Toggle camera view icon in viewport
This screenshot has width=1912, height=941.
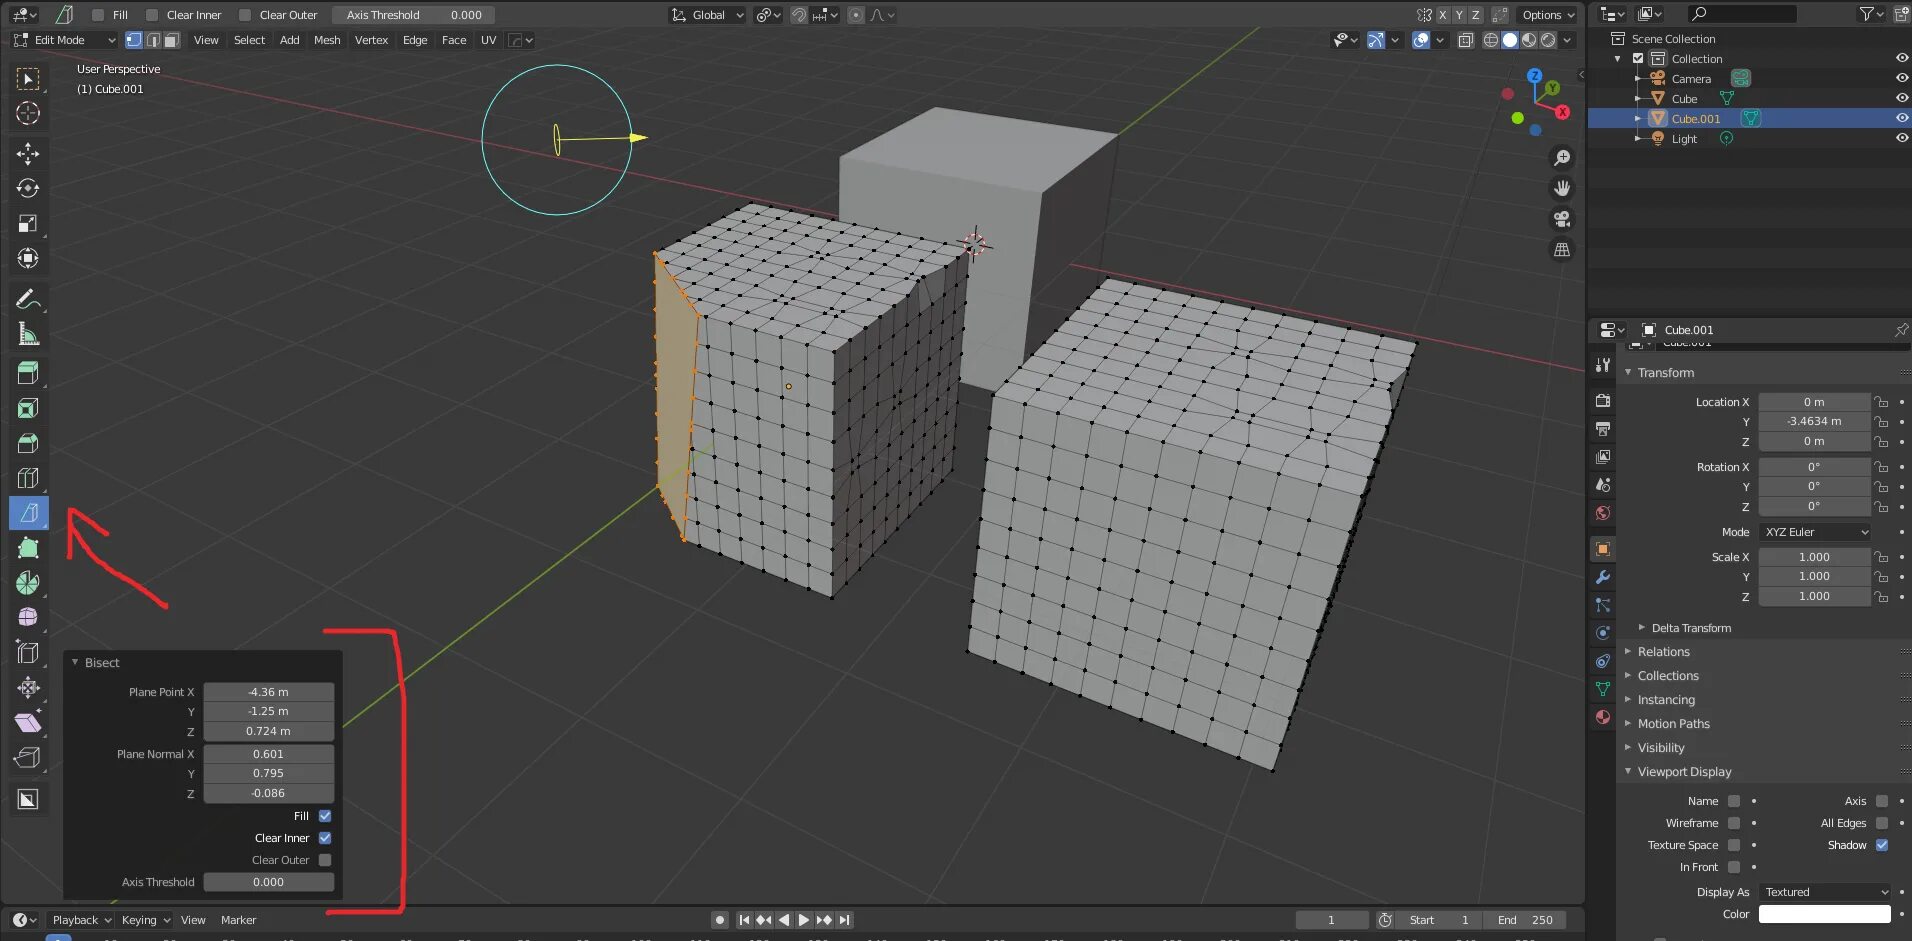pyautogui.click(x=1562, y=219)
